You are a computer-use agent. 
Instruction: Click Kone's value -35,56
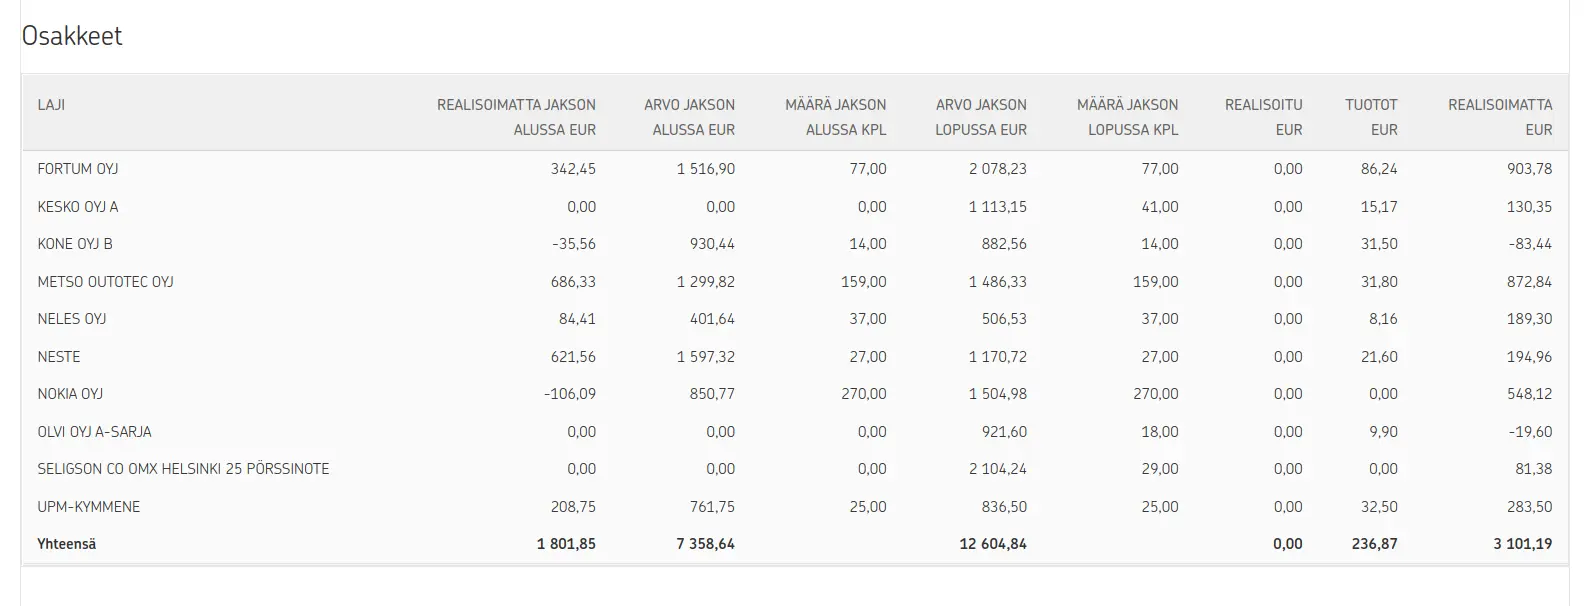(x=573, y=244)
